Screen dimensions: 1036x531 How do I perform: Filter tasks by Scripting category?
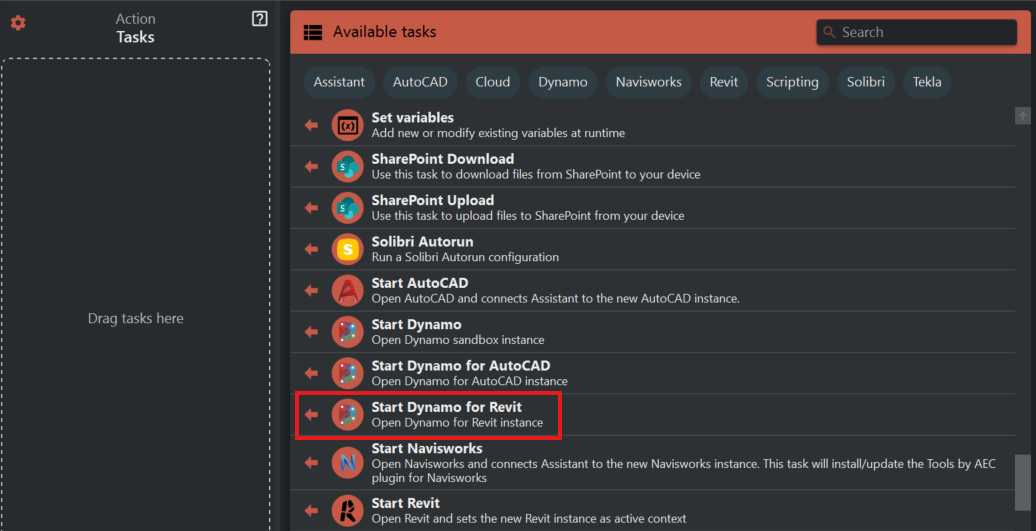[x=792, y=83]
